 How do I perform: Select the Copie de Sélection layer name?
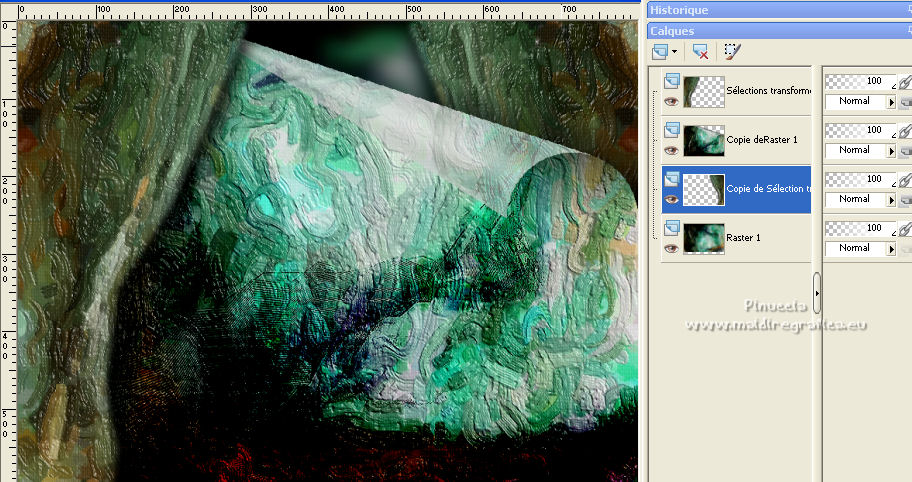(768, 188)
